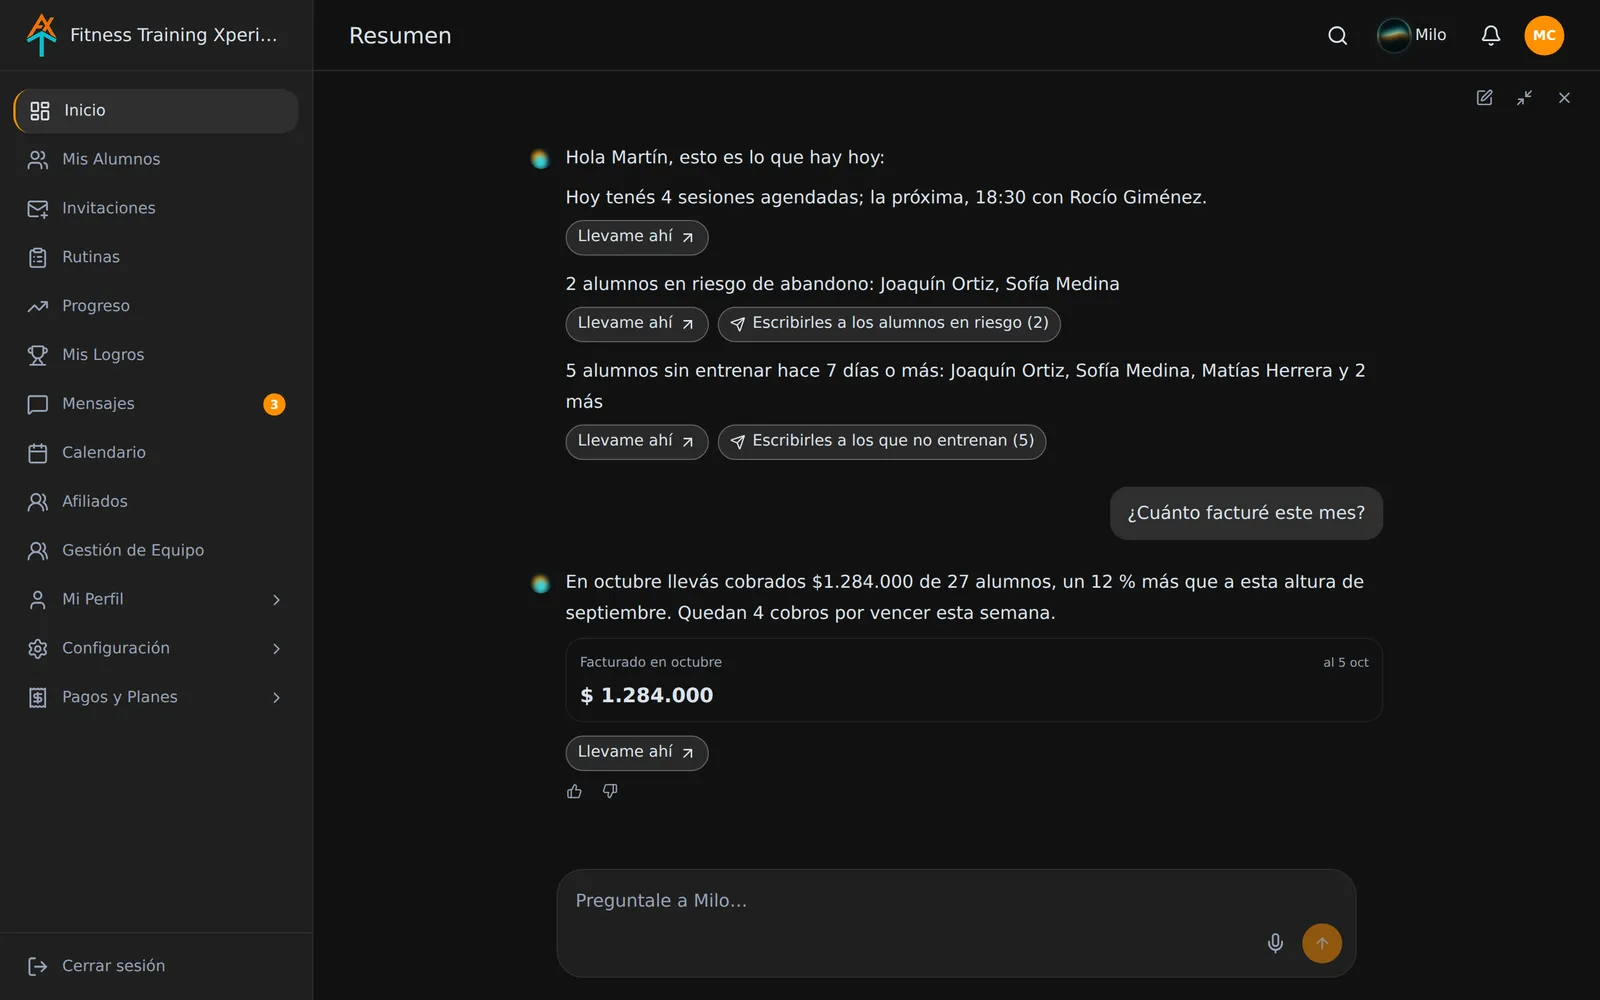Click the Fitness Training Xperi... title text
This screenshot has height=1000, width=1600.
tap(173, 35)
